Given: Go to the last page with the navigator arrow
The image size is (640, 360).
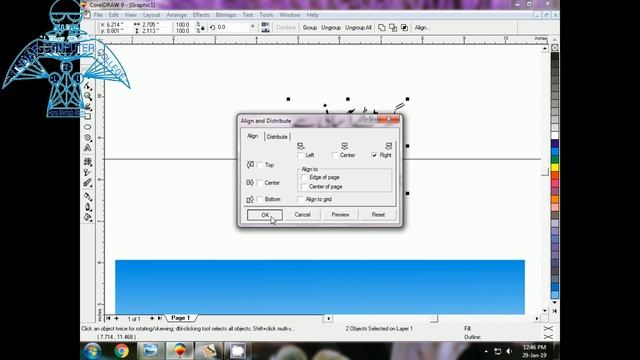Looking at the screenshot, I should click(160, 318).
